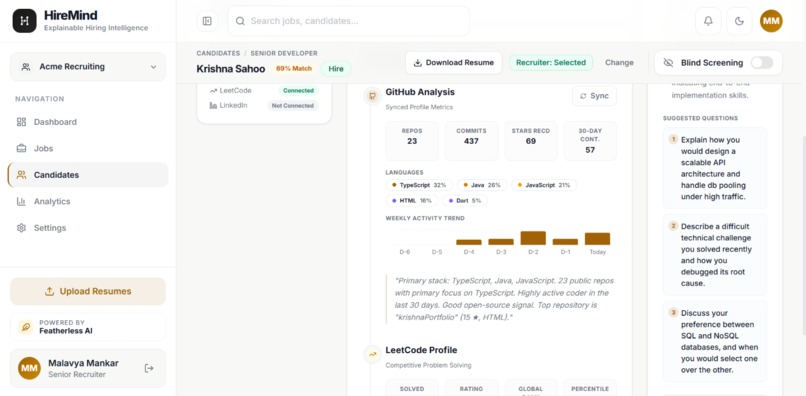Image resolution: width=806 pixels, height=396 pixels.
Task: Collapse the sidebar panel icon
Action: point(207,21)
